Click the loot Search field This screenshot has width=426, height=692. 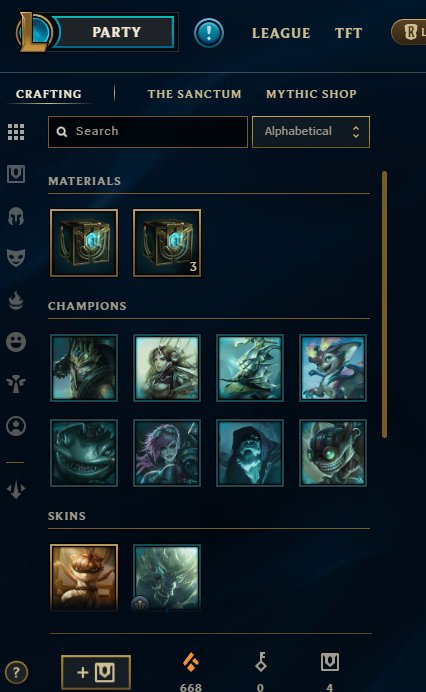(x=148, y=132)
